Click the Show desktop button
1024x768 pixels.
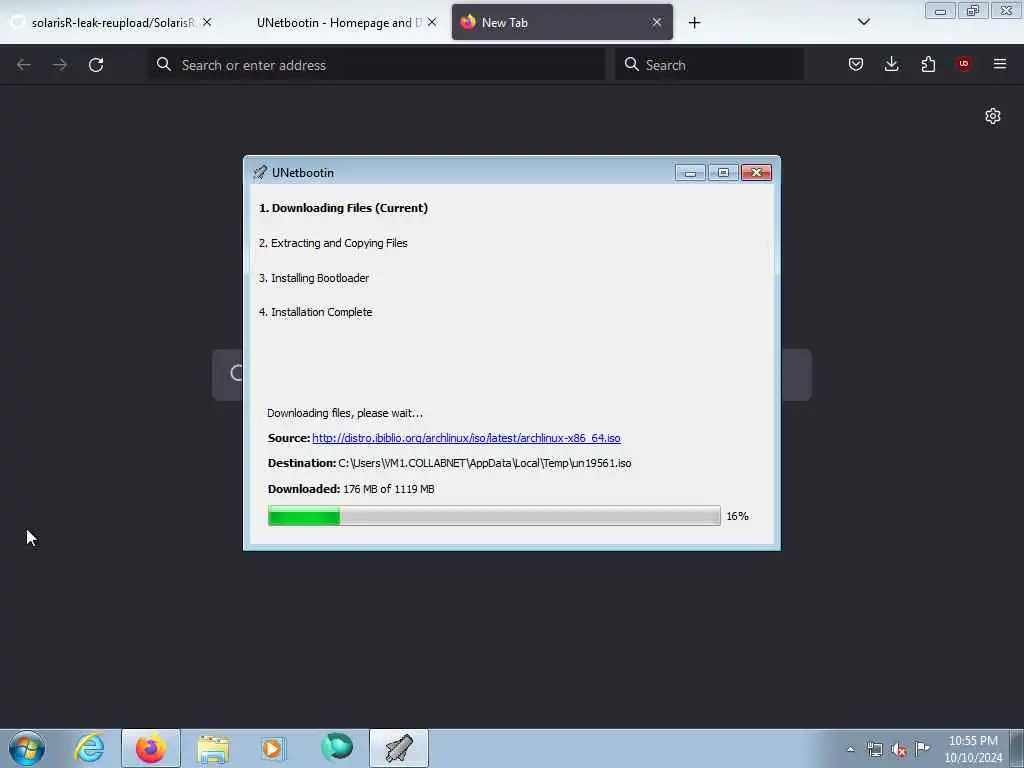pyautogui.click(x=1017, y=748)
